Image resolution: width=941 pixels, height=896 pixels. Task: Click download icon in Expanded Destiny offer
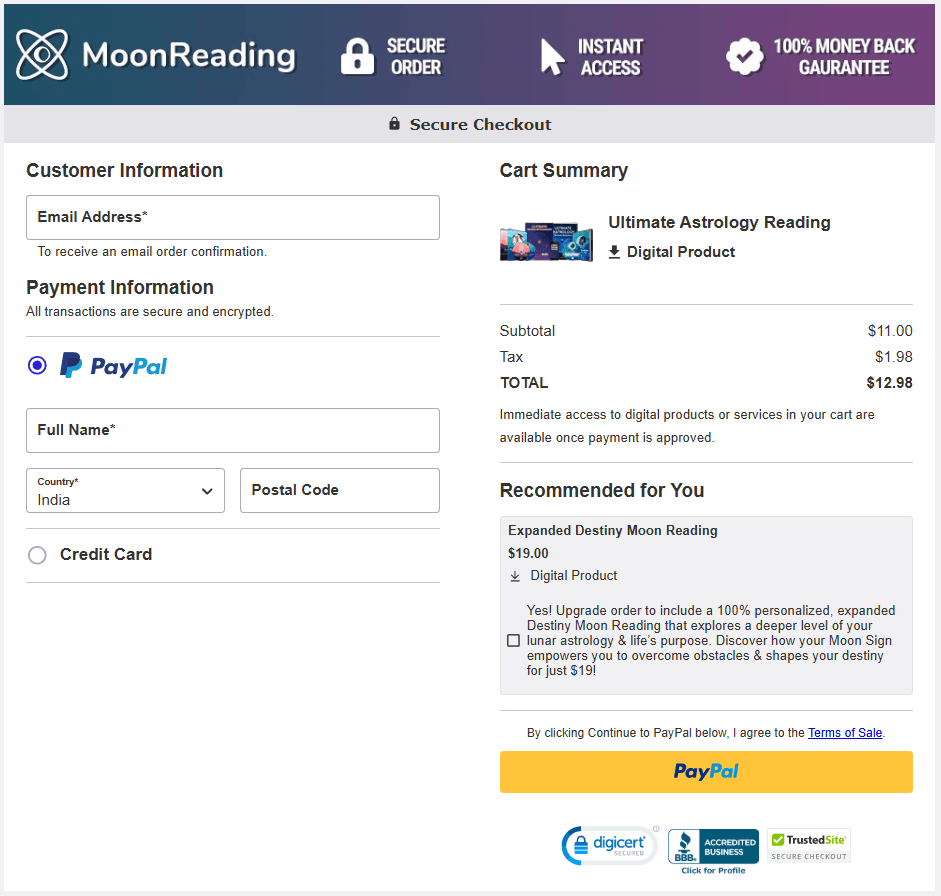(x=515, y=576)
